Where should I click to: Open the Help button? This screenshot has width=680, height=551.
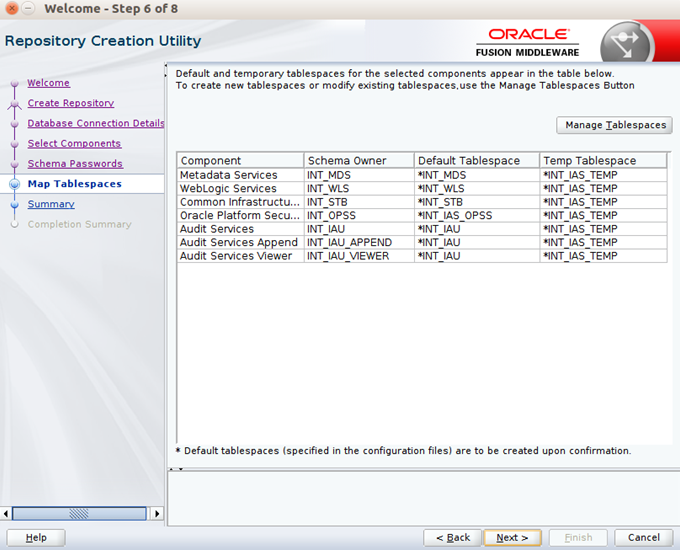(36, 538)
